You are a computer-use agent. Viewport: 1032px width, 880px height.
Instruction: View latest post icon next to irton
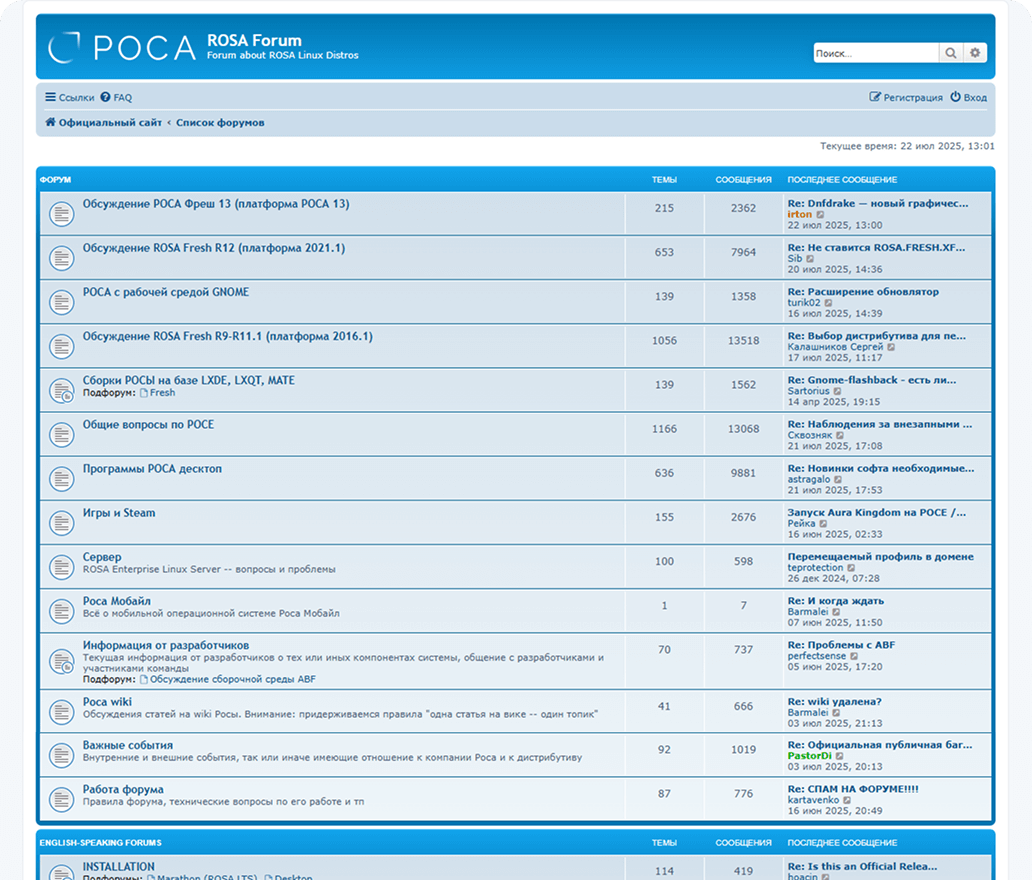click(x=821, y=215)
